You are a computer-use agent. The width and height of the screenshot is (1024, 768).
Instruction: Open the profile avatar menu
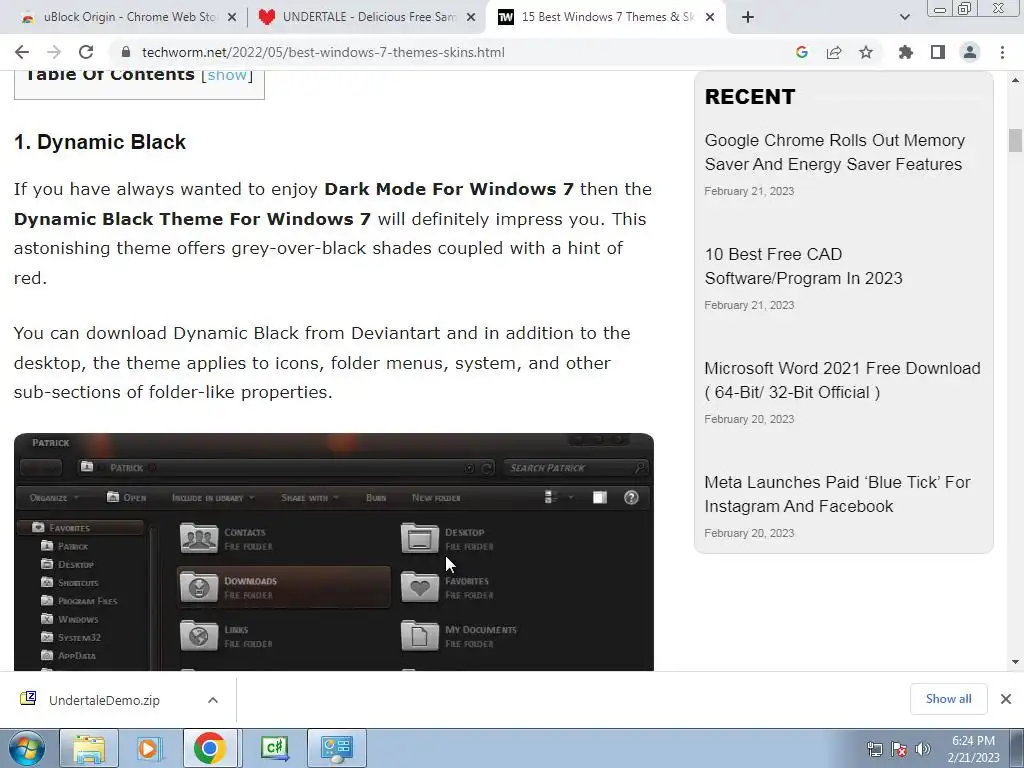(970, 52)
